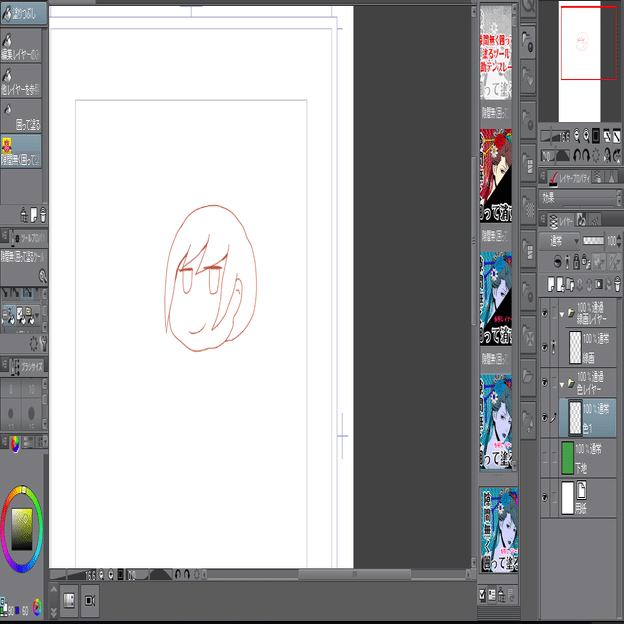Collapse the 線画レイヤー folder arrow
624x624 pixels.
tap(562, 314)
